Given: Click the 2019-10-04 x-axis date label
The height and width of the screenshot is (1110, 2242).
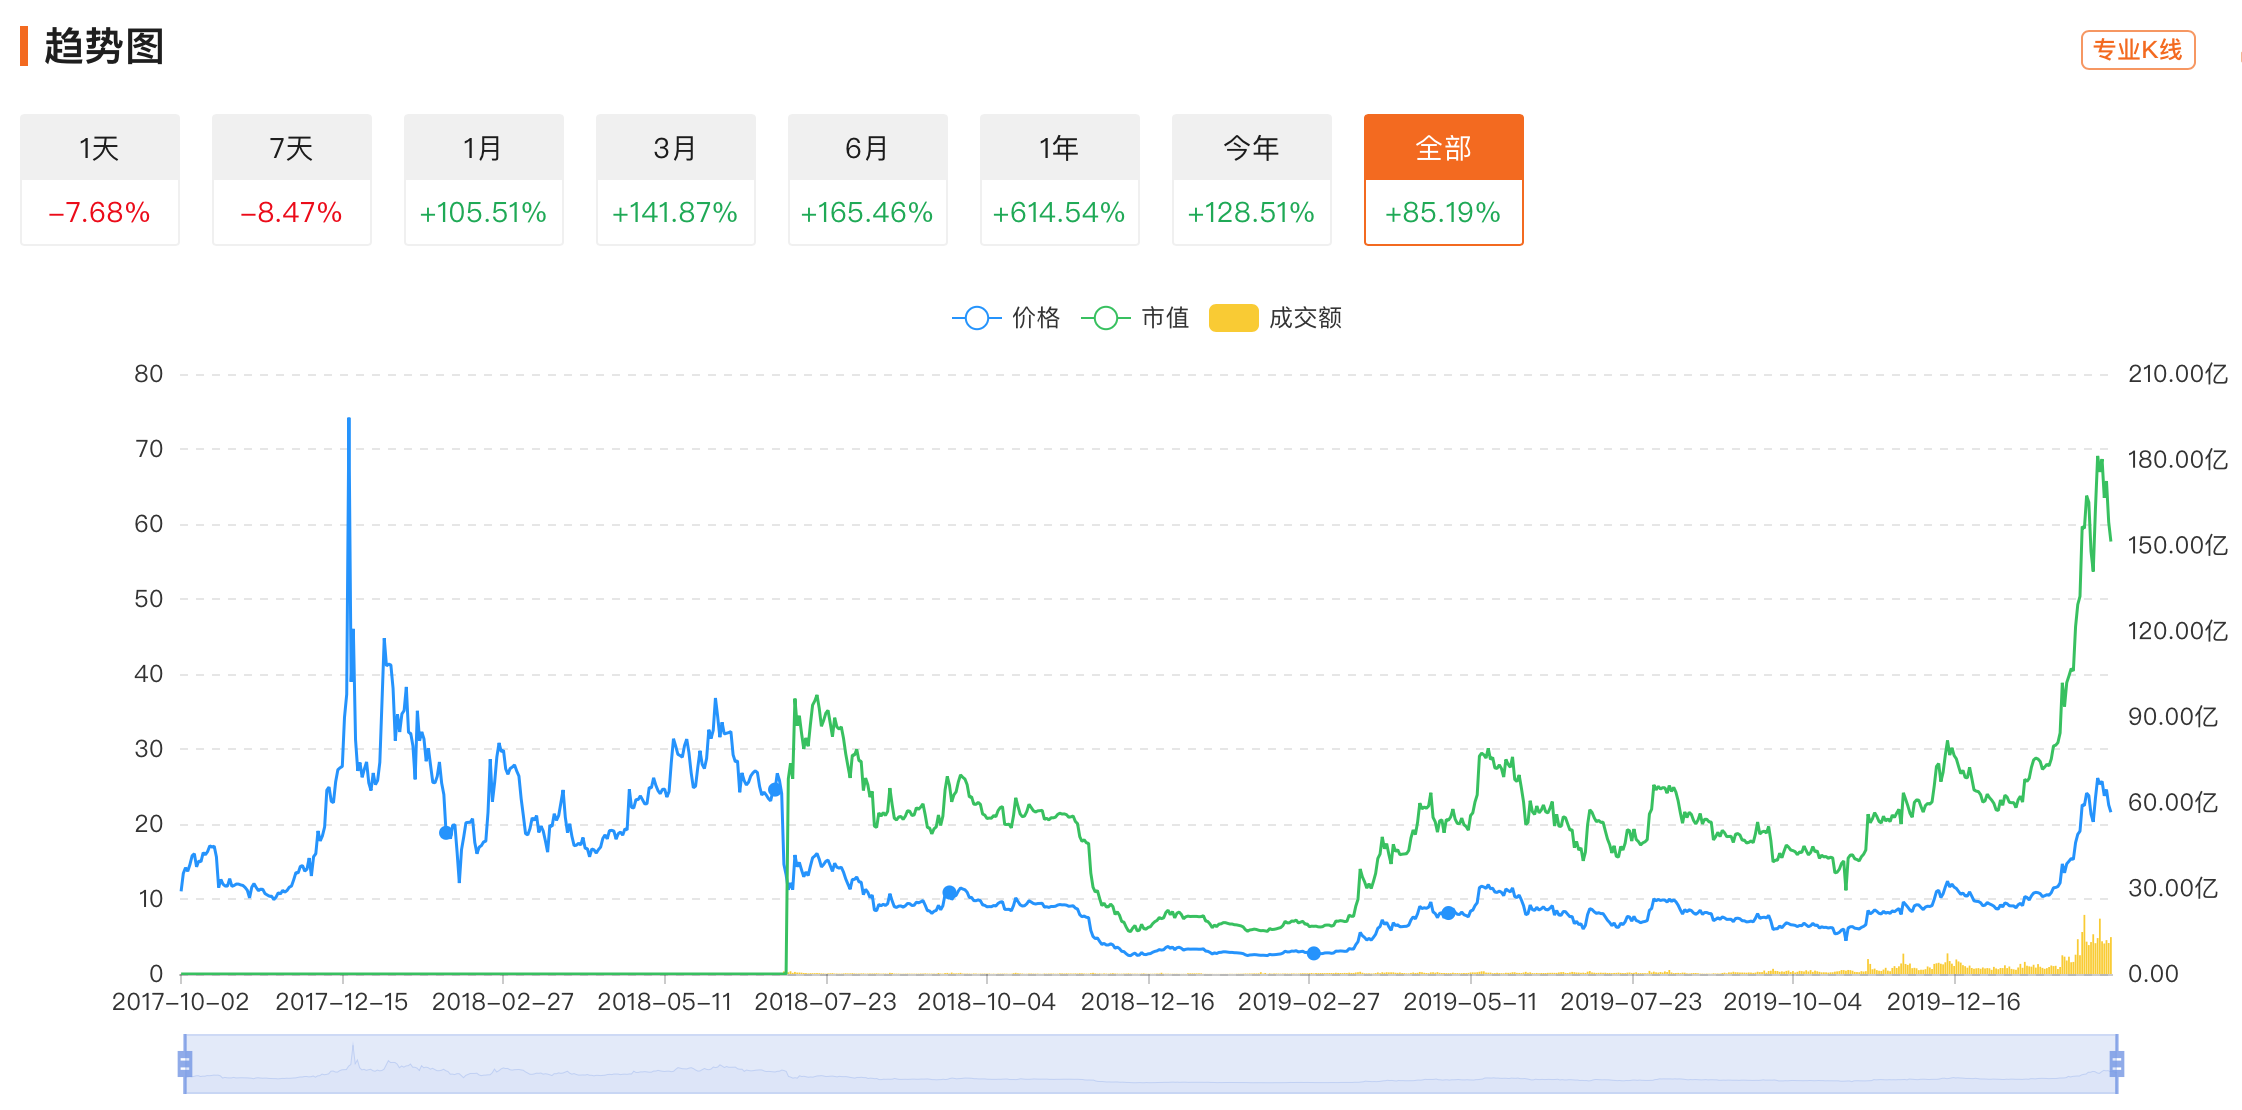Looking at the screenshot, I should 1793,1002.
